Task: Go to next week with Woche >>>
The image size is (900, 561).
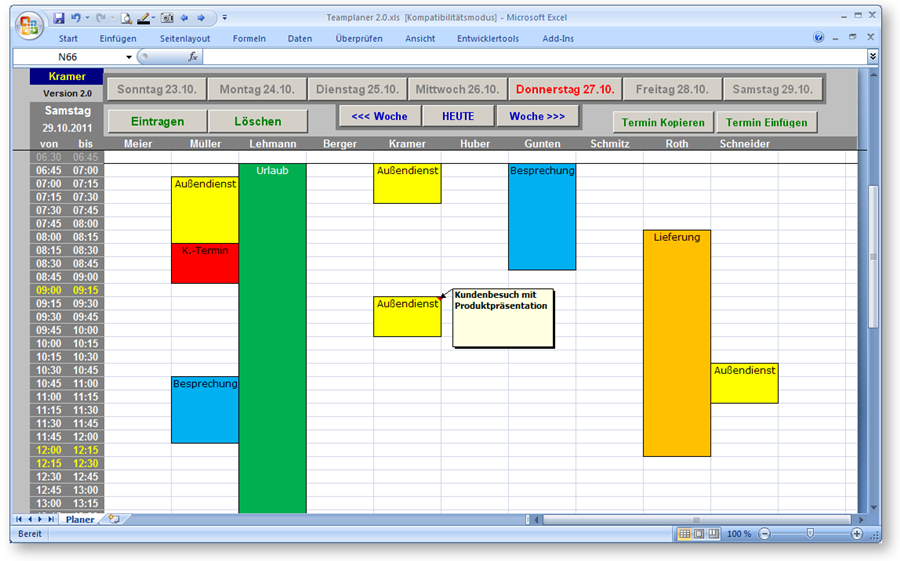Action: pyautogui.click(x=537, y=116)
